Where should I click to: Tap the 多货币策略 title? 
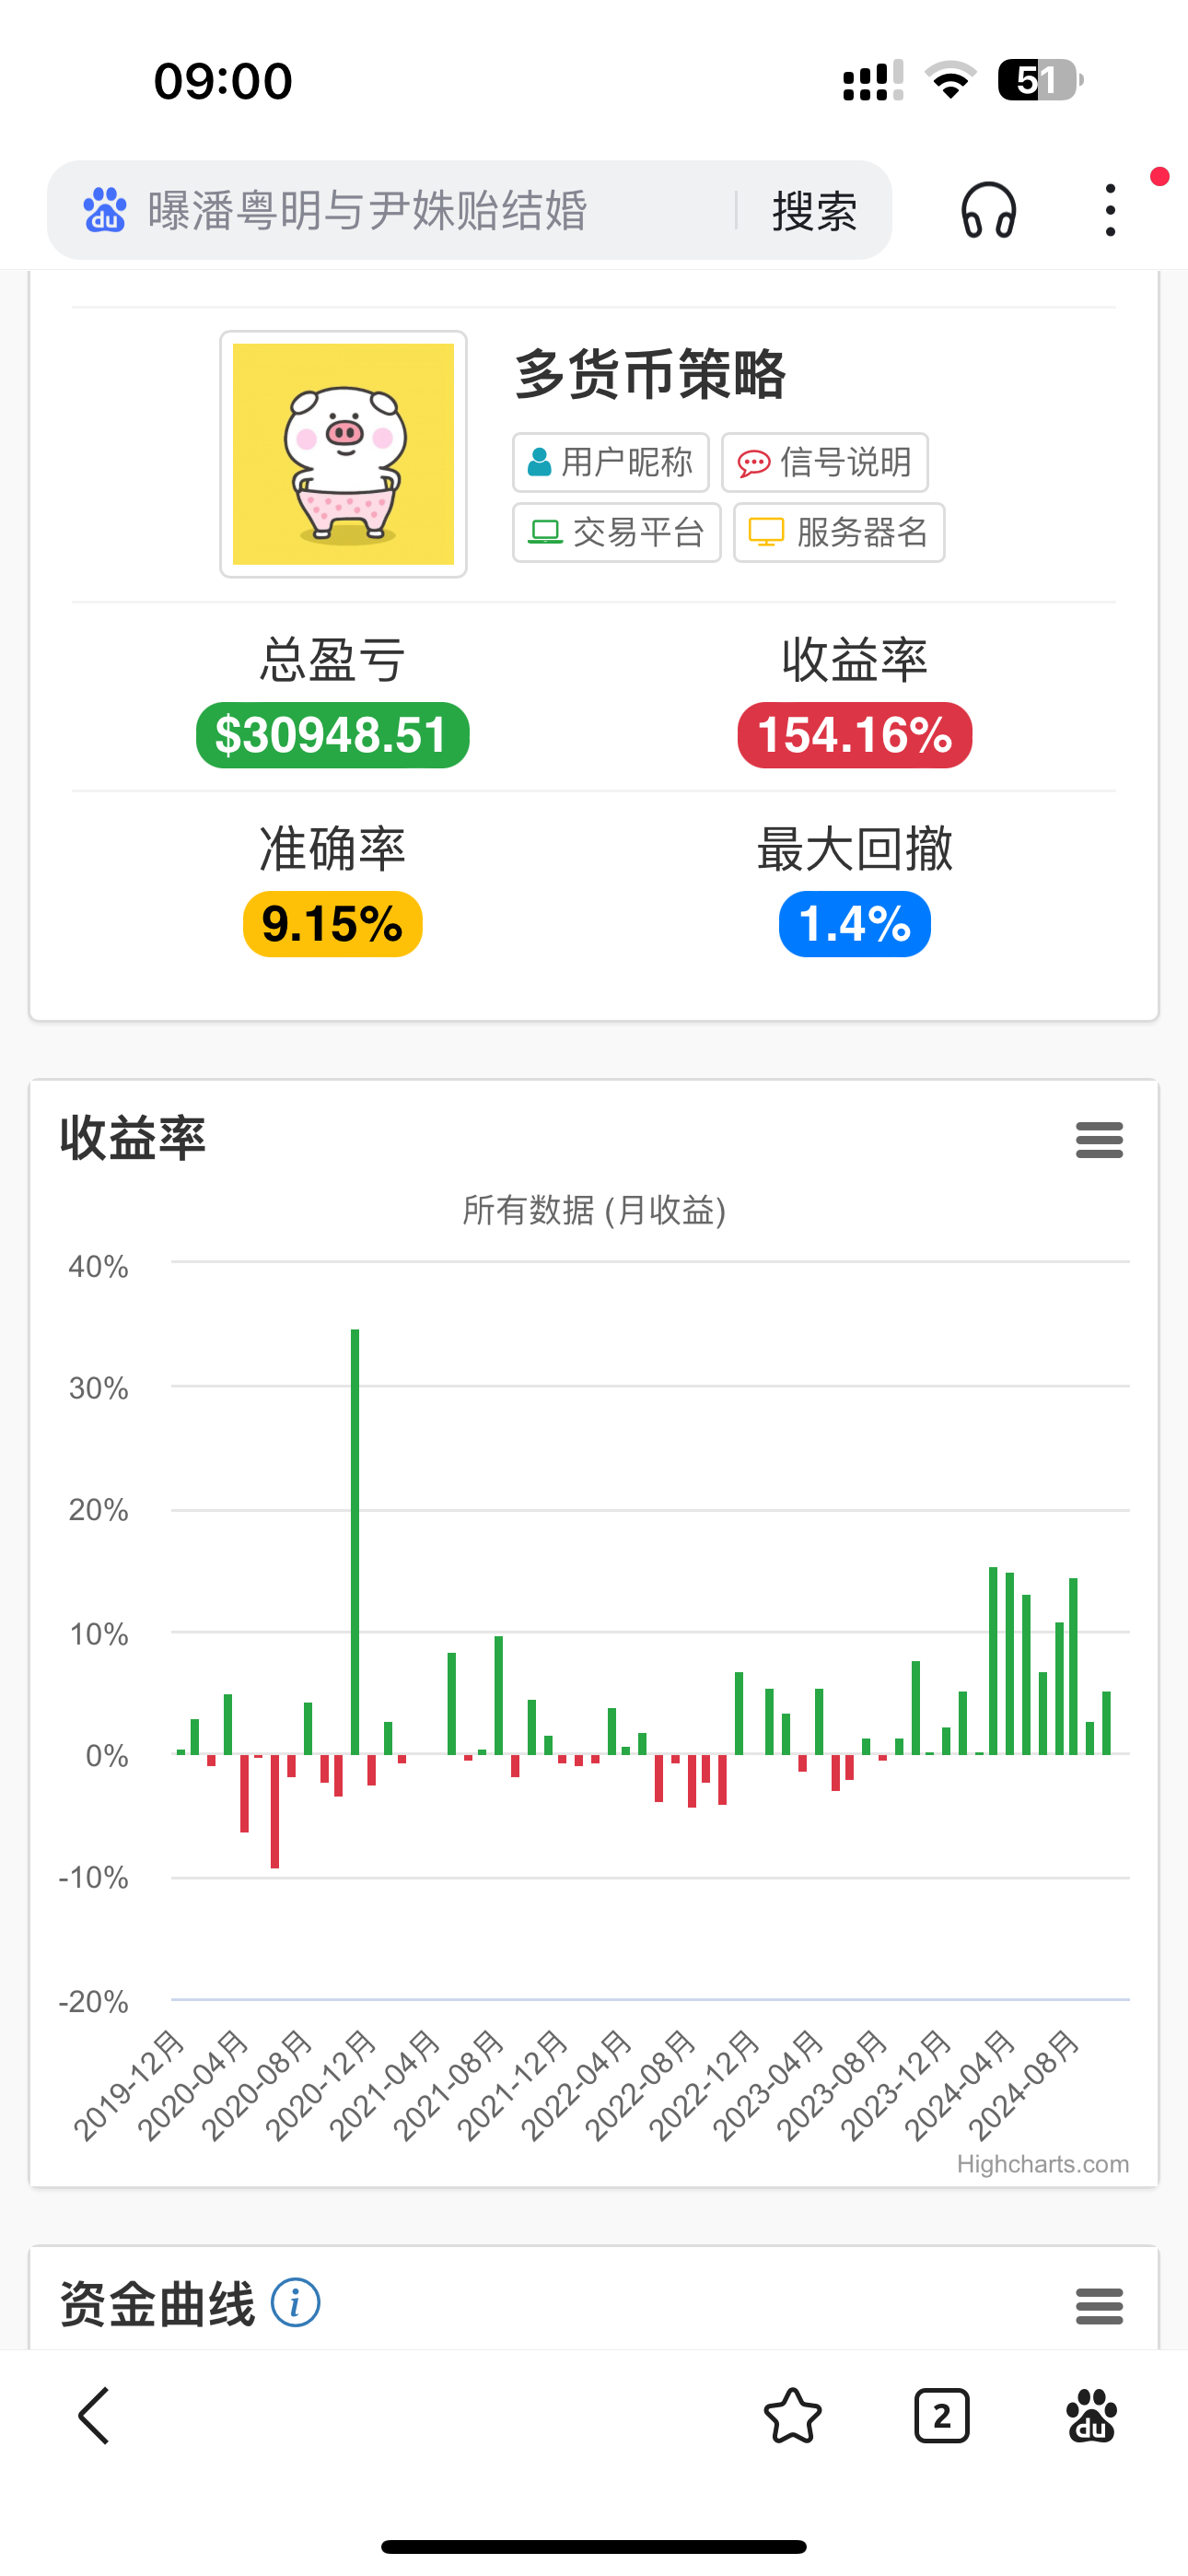(650, 375)
